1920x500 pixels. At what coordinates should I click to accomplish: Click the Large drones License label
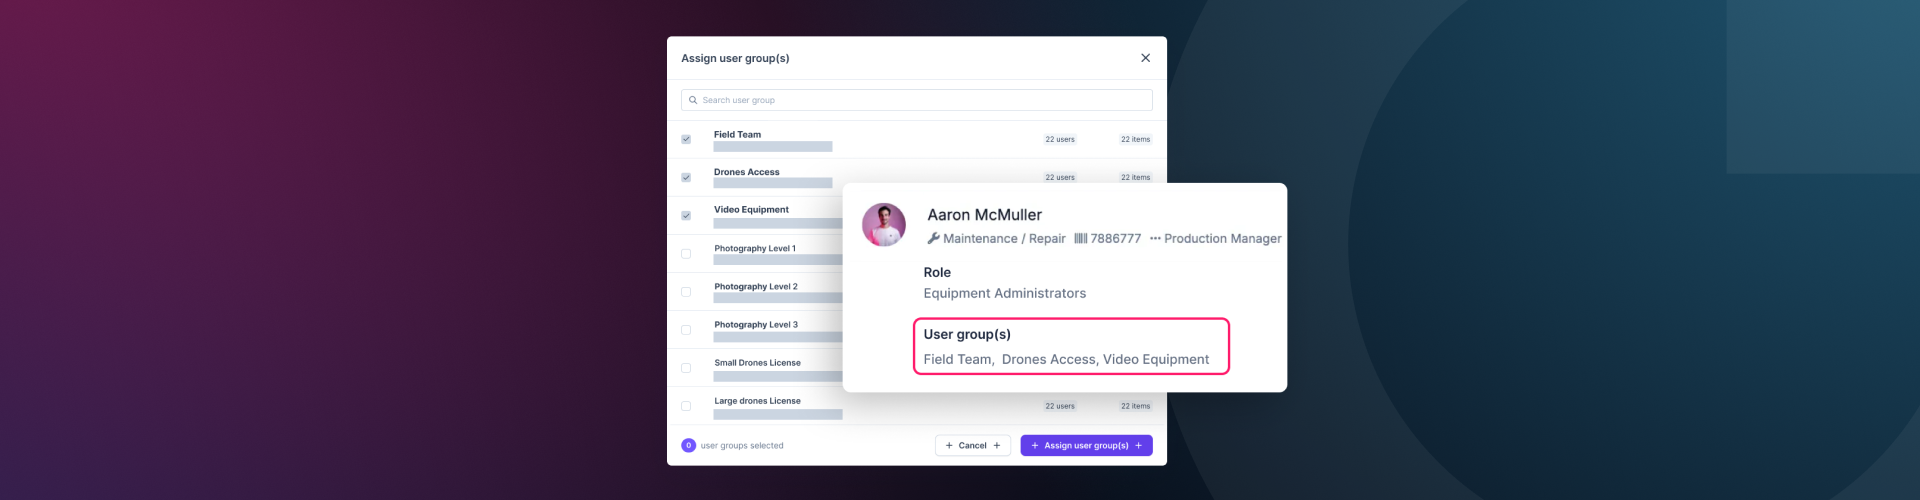tap(757, 400)
